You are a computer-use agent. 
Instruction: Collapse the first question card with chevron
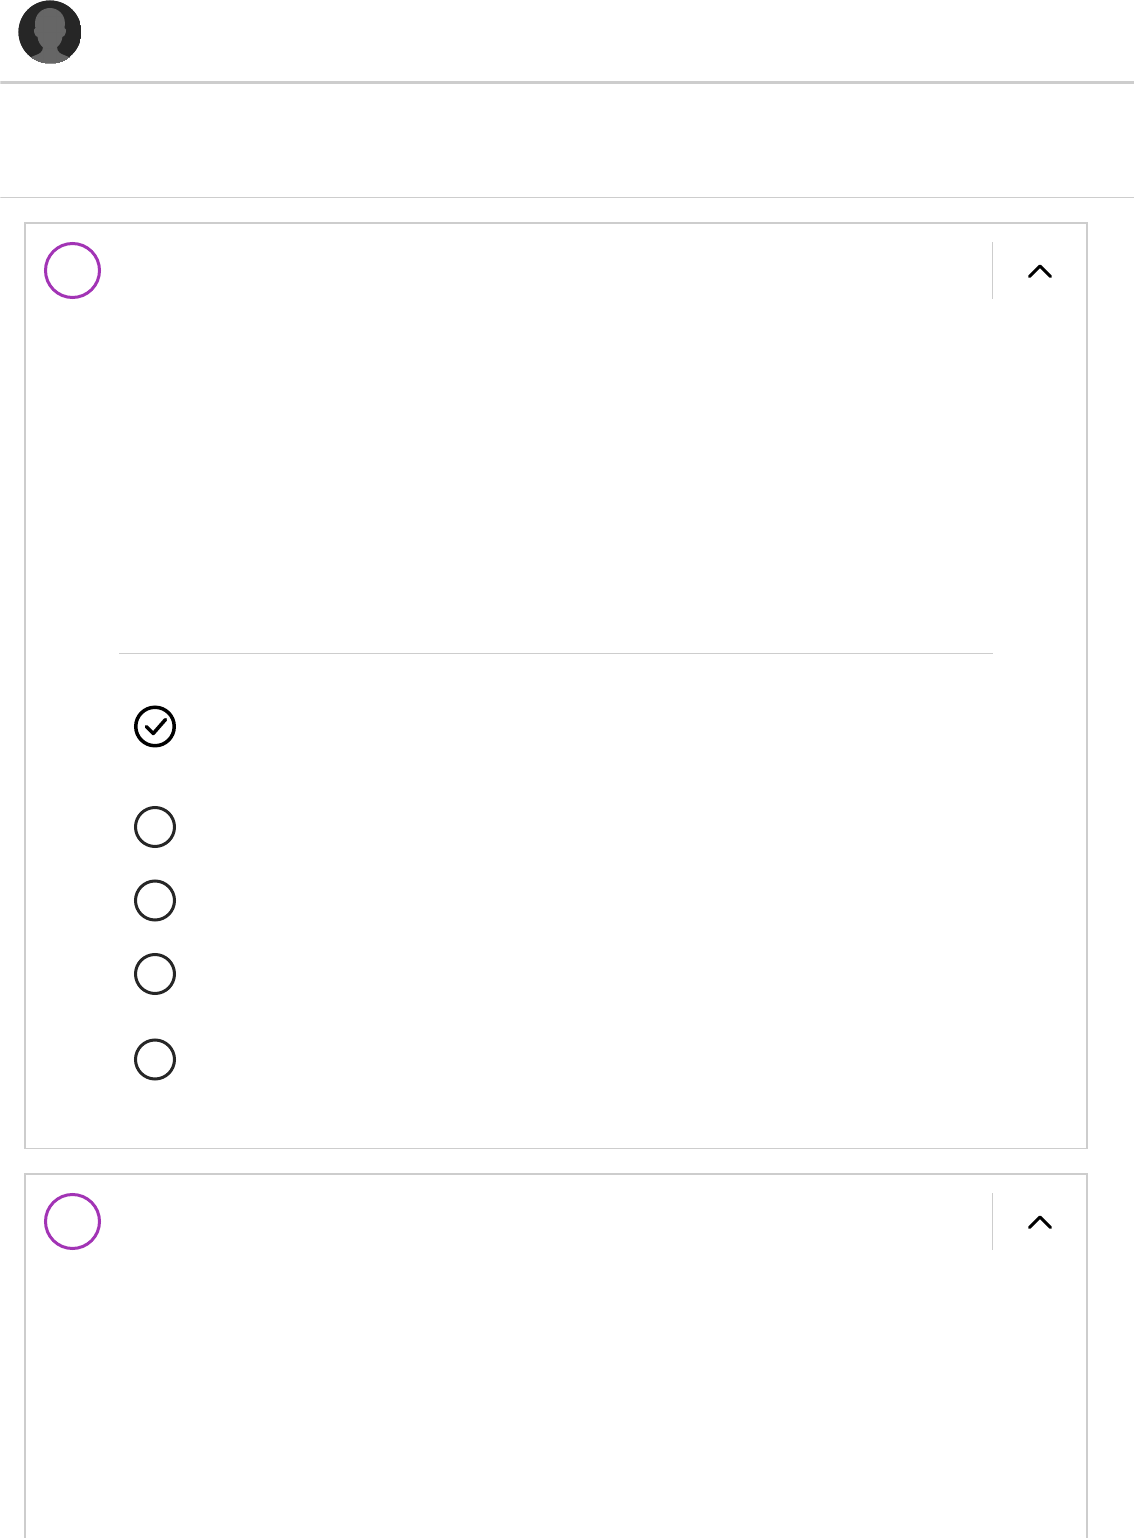coord(1040,271)
